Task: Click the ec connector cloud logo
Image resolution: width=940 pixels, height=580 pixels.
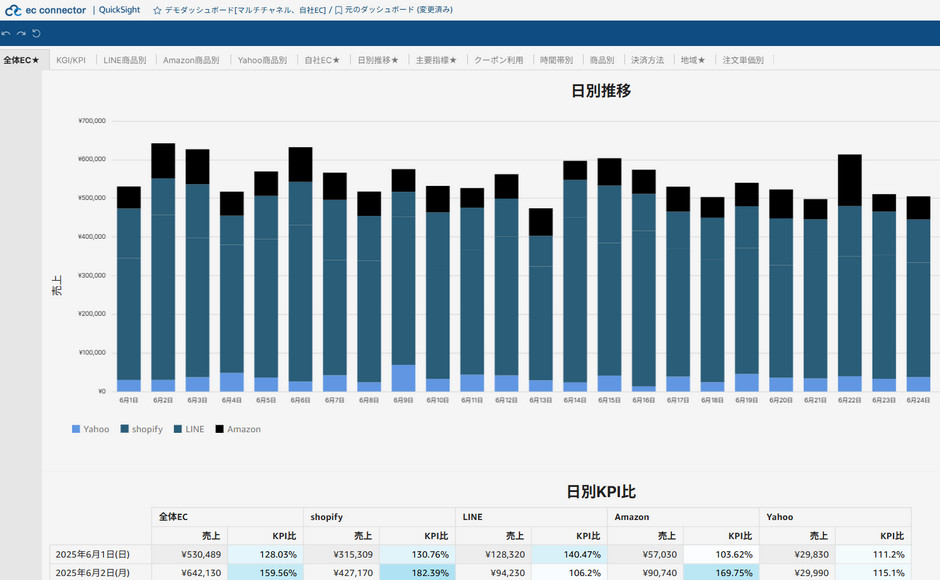Action: tap(13, 10)
